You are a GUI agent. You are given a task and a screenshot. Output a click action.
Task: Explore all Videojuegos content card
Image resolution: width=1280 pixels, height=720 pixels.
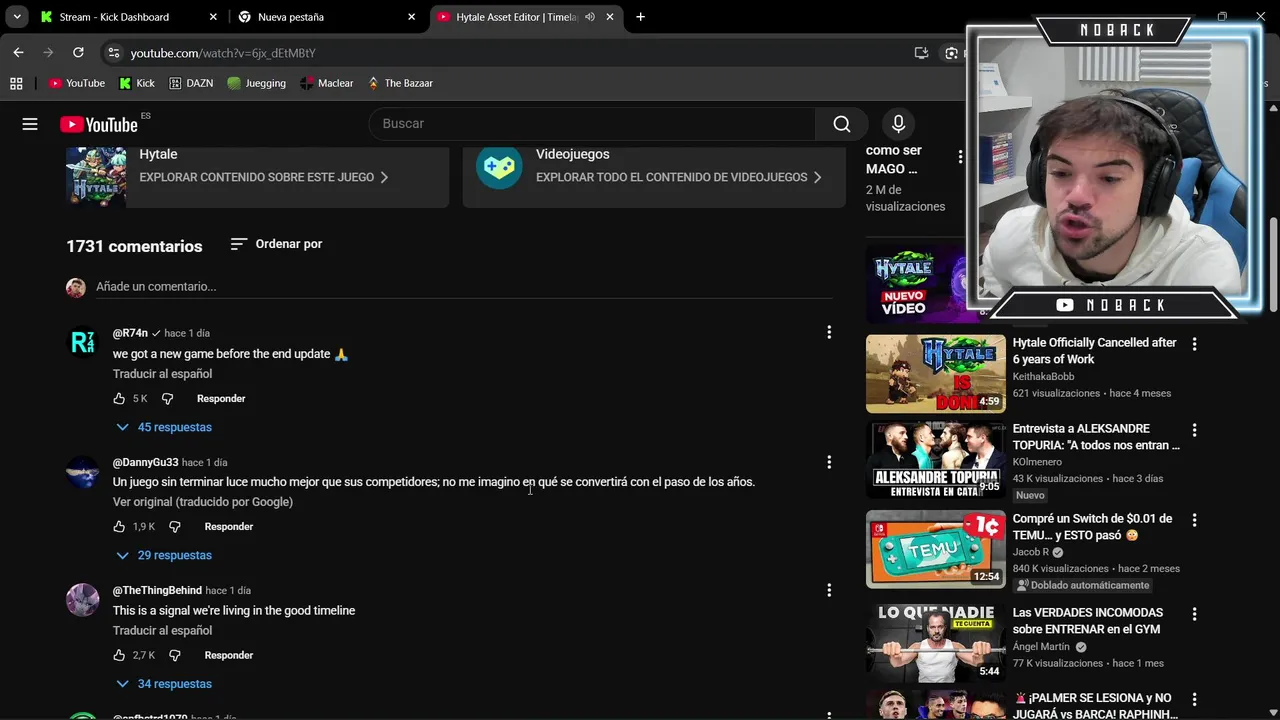click(654, 176)
